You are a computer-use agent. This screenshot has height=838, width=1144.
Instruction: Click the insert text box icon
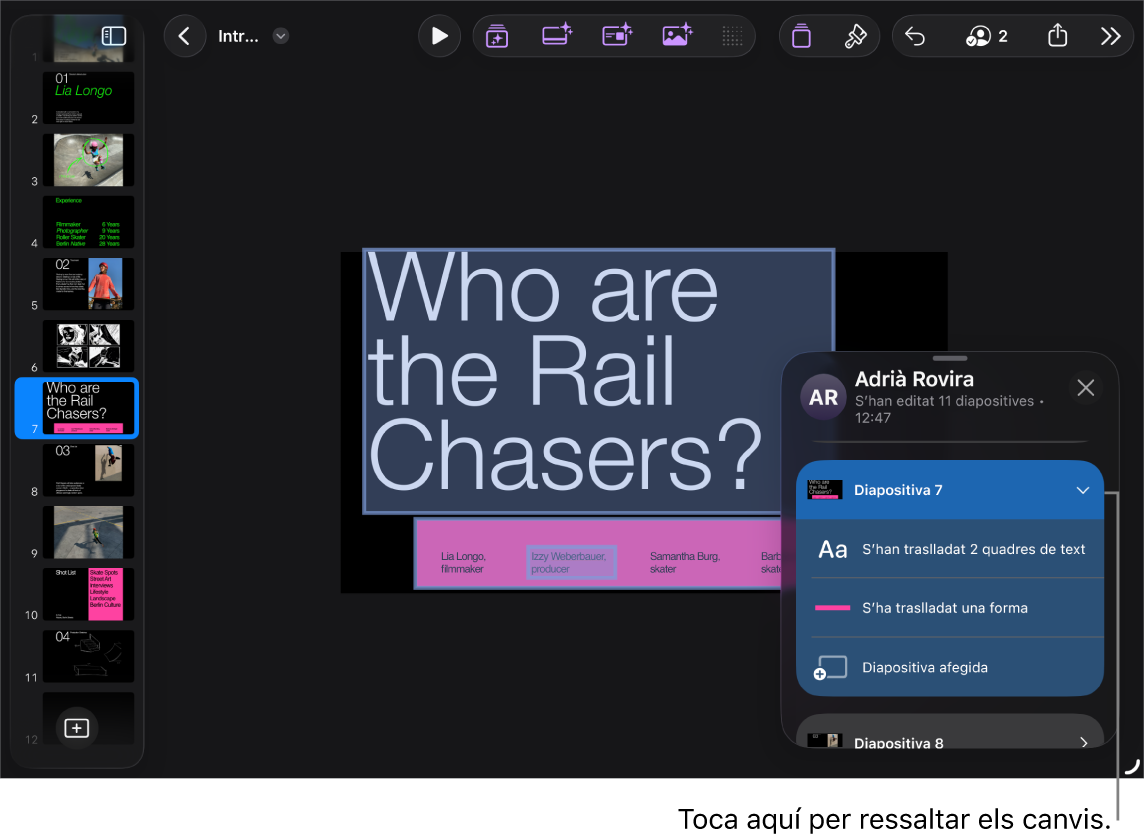[x=557, y=36]
